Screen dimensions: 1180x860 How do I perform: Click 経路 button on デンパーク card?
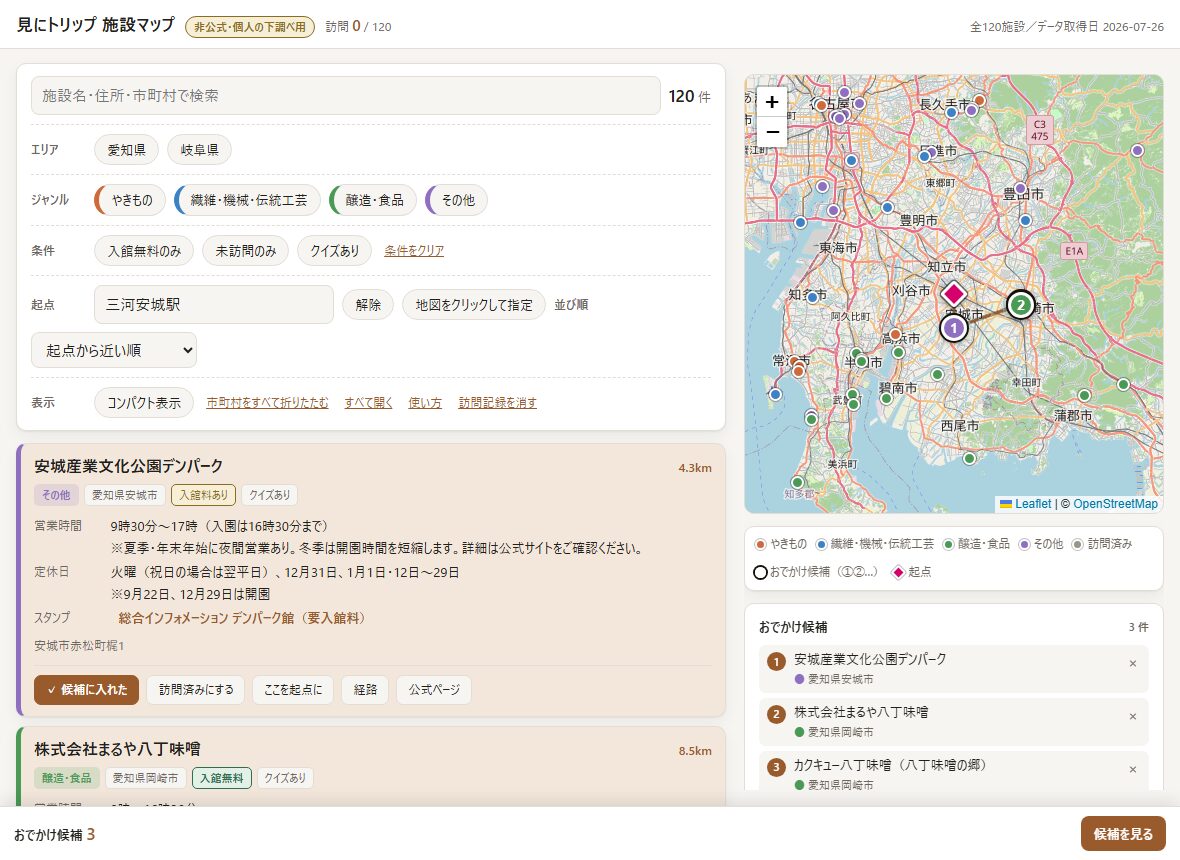[365, 689]
